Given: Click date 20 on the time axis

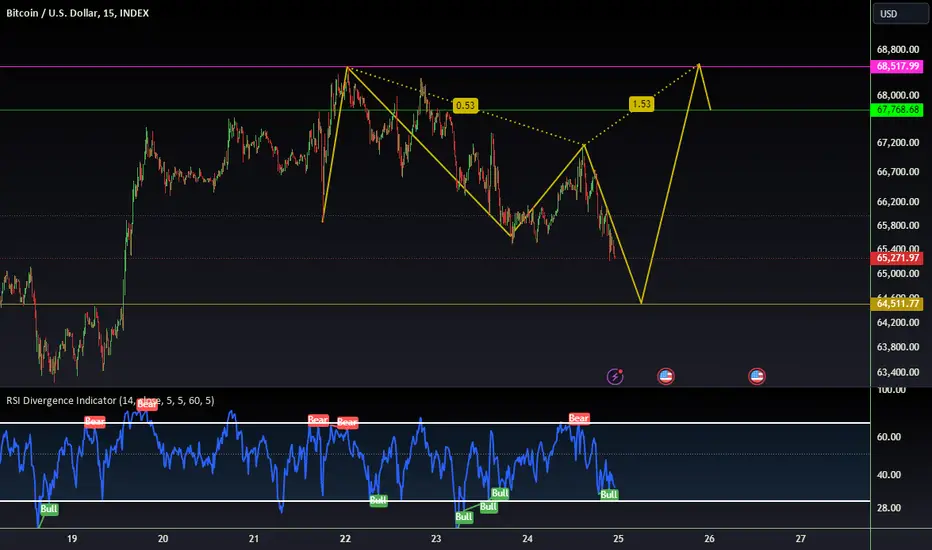Looking at the screenshot, I should pos(163,539).
